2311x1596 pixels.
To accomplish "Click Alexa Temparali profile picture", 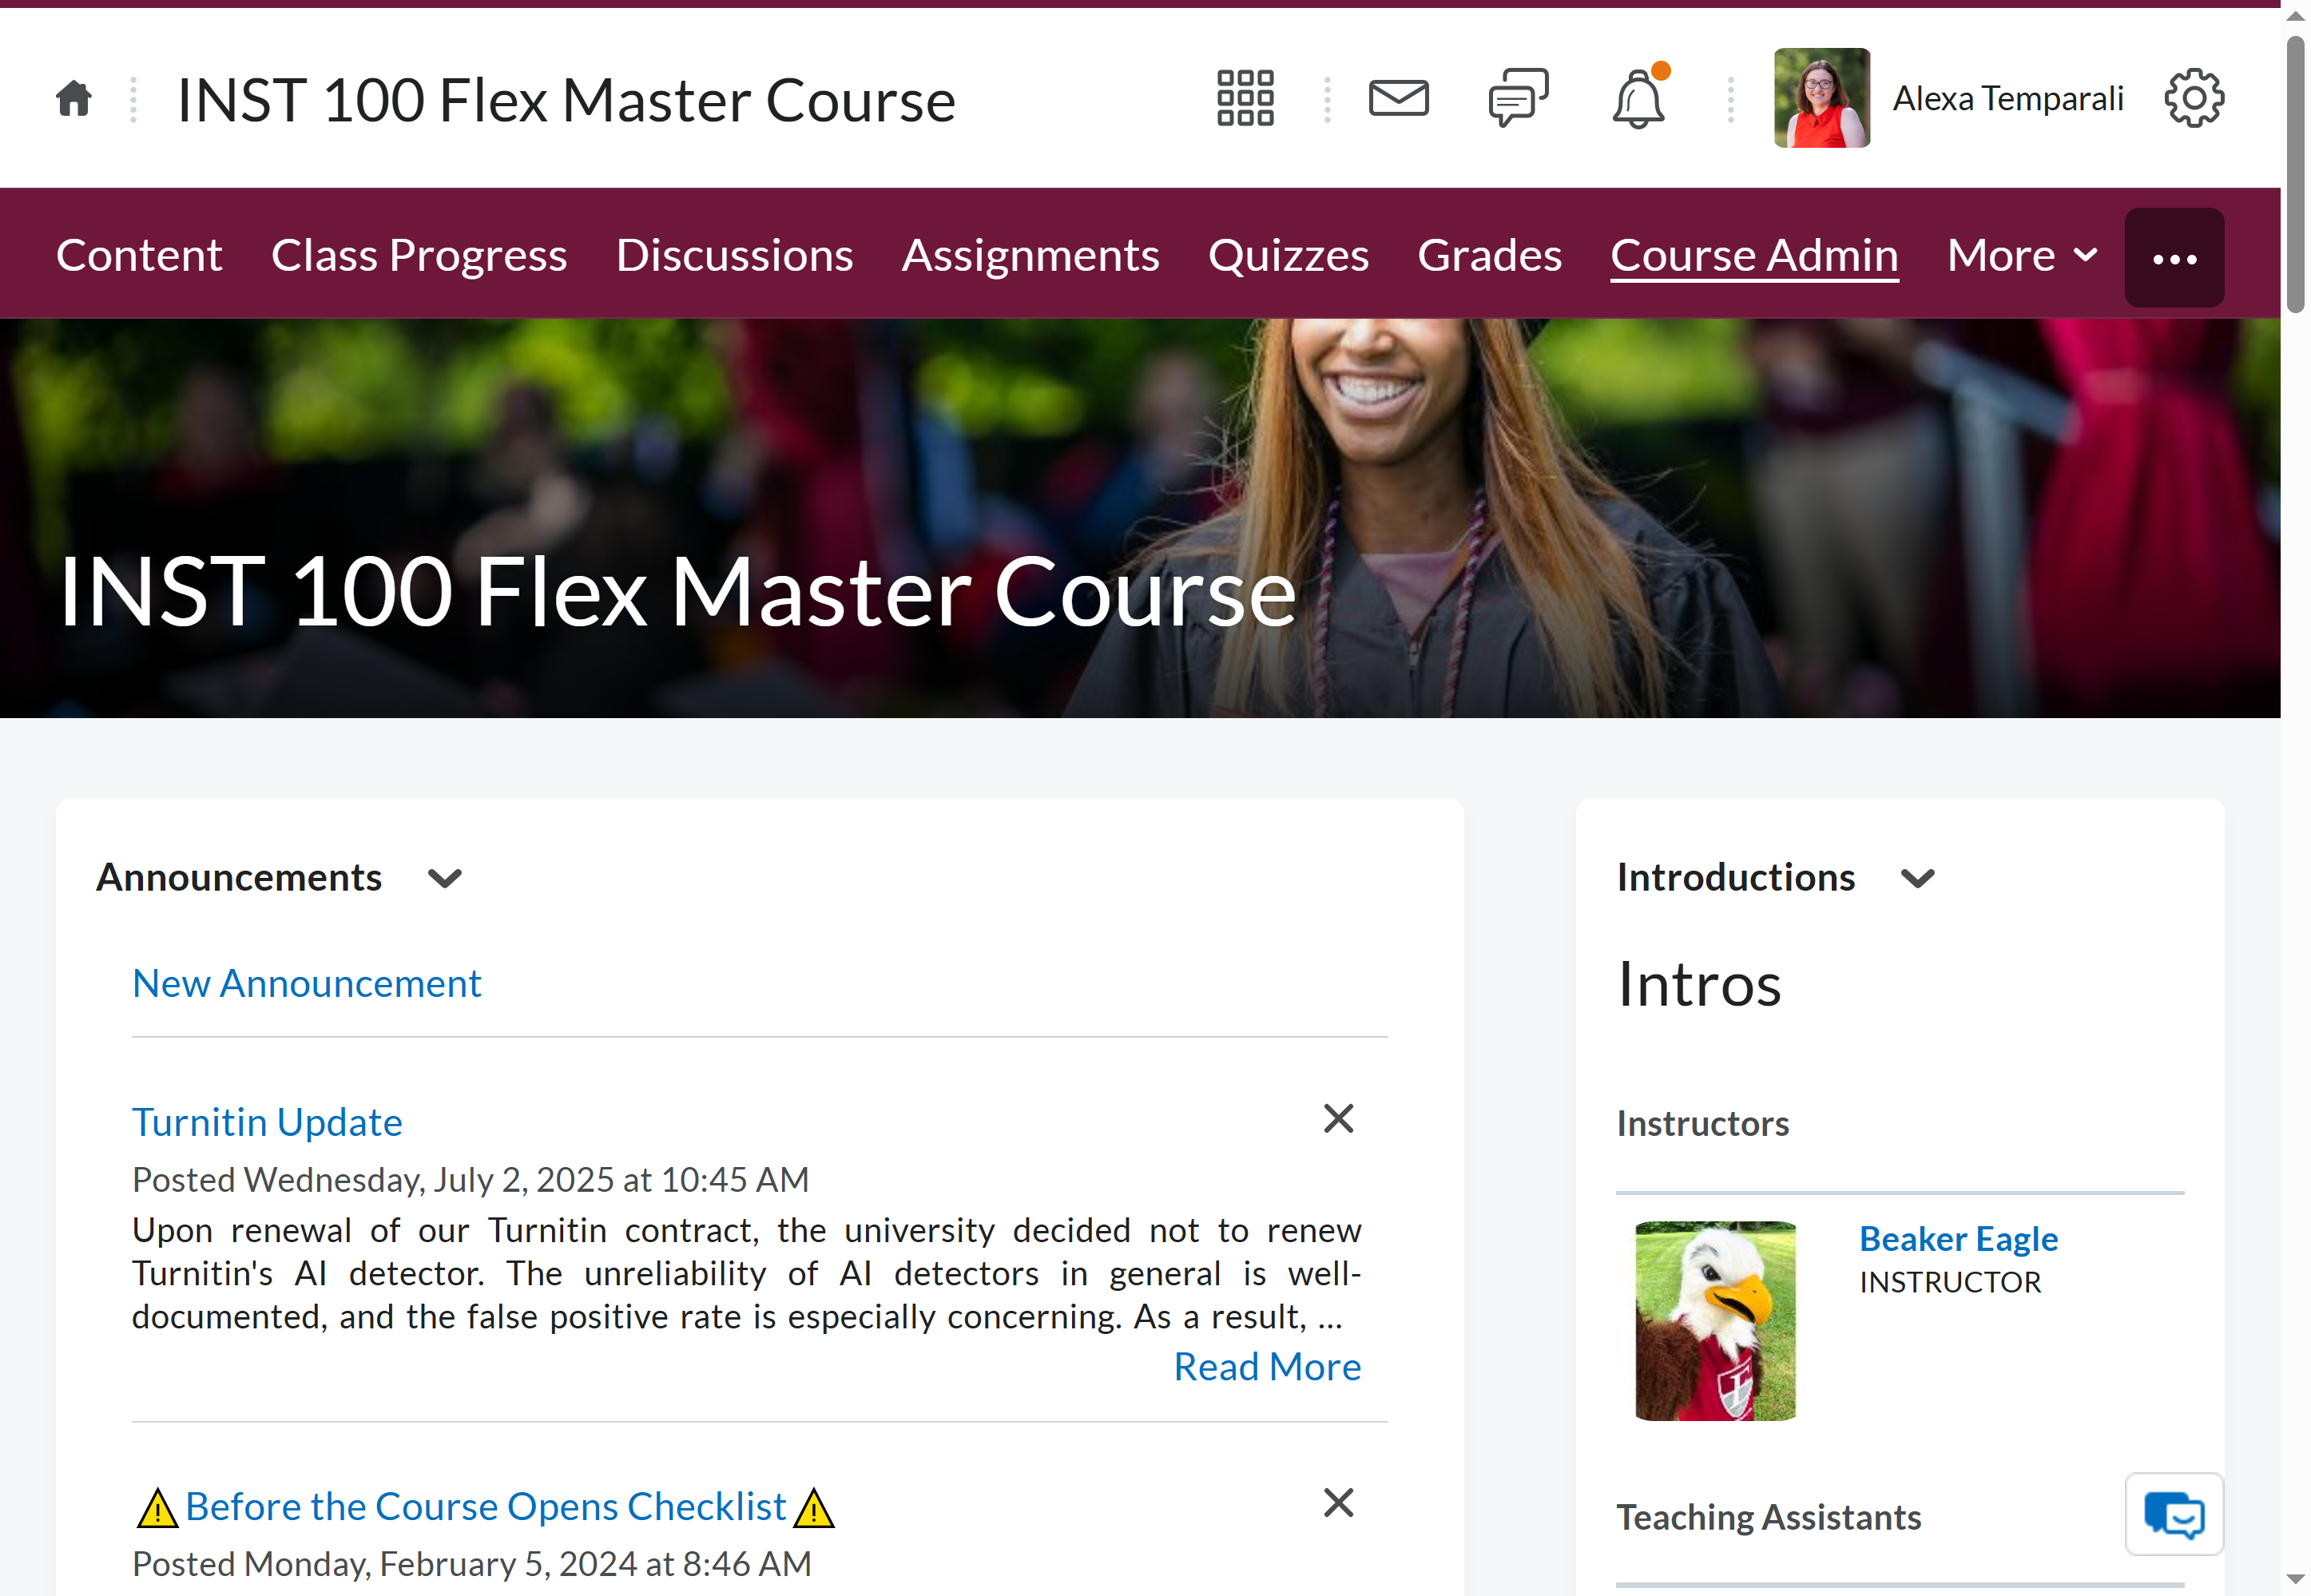I will pyautogui.click(x=1821, y=98).
